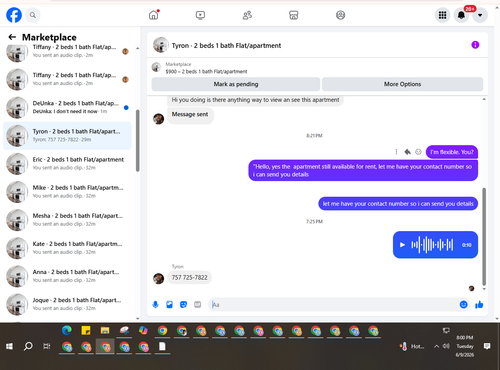The height and width of the screenshot is (370, 500).
Task: Click the back arrow beside Marketplace
Action: point(12,37)
